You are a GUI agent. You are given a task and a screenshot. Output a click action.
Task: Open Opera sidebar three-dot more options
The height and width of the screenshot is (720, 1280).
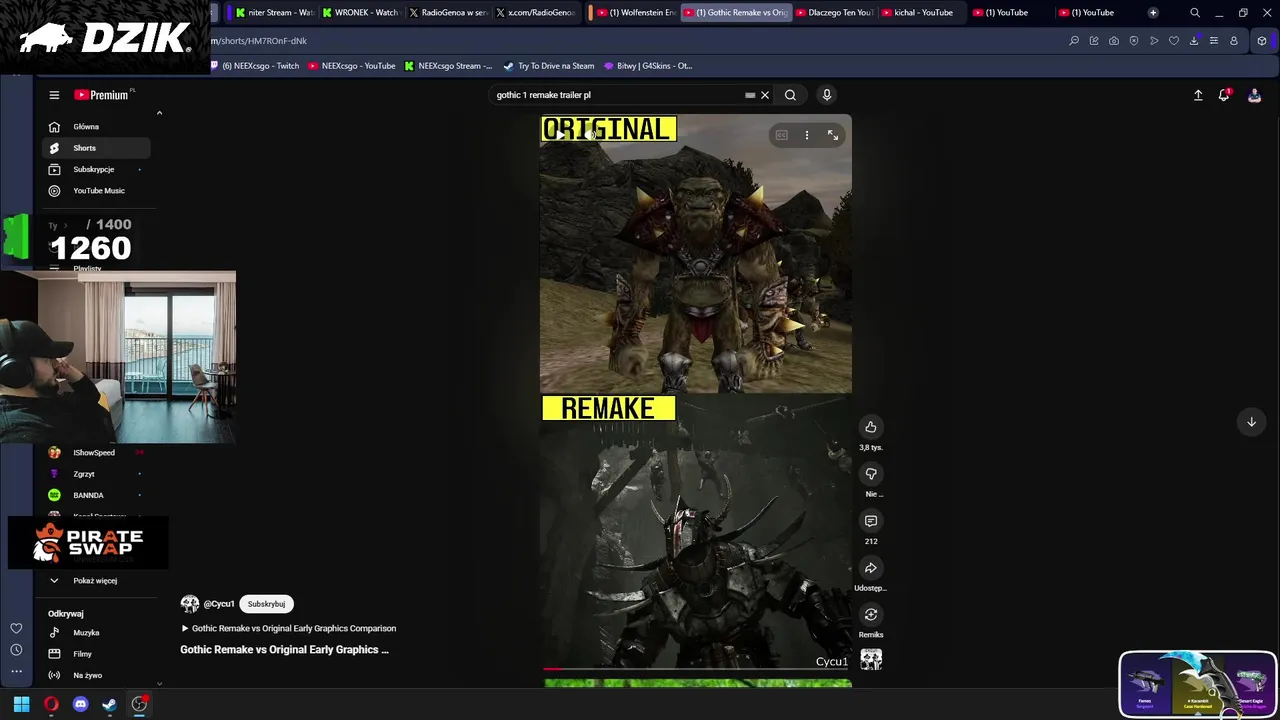16,671
